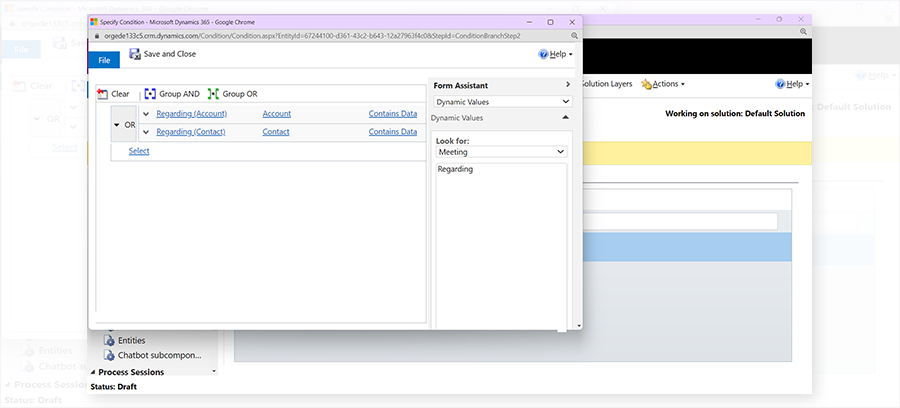The height and width of the screenshot is (408, 900).
Task: Click the site info icon beside the URL
Action: (x=97, y=36)
